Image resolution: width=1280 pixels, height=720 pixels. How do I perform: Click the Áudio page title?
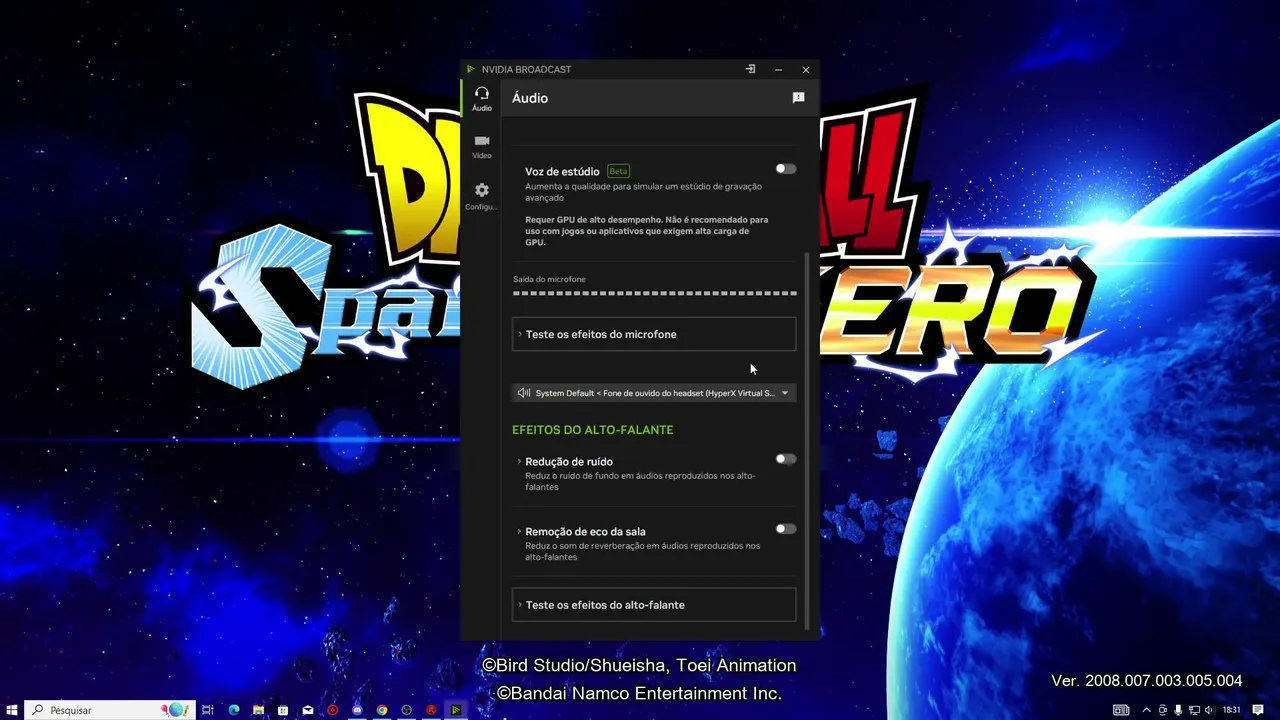pos(530,98)
